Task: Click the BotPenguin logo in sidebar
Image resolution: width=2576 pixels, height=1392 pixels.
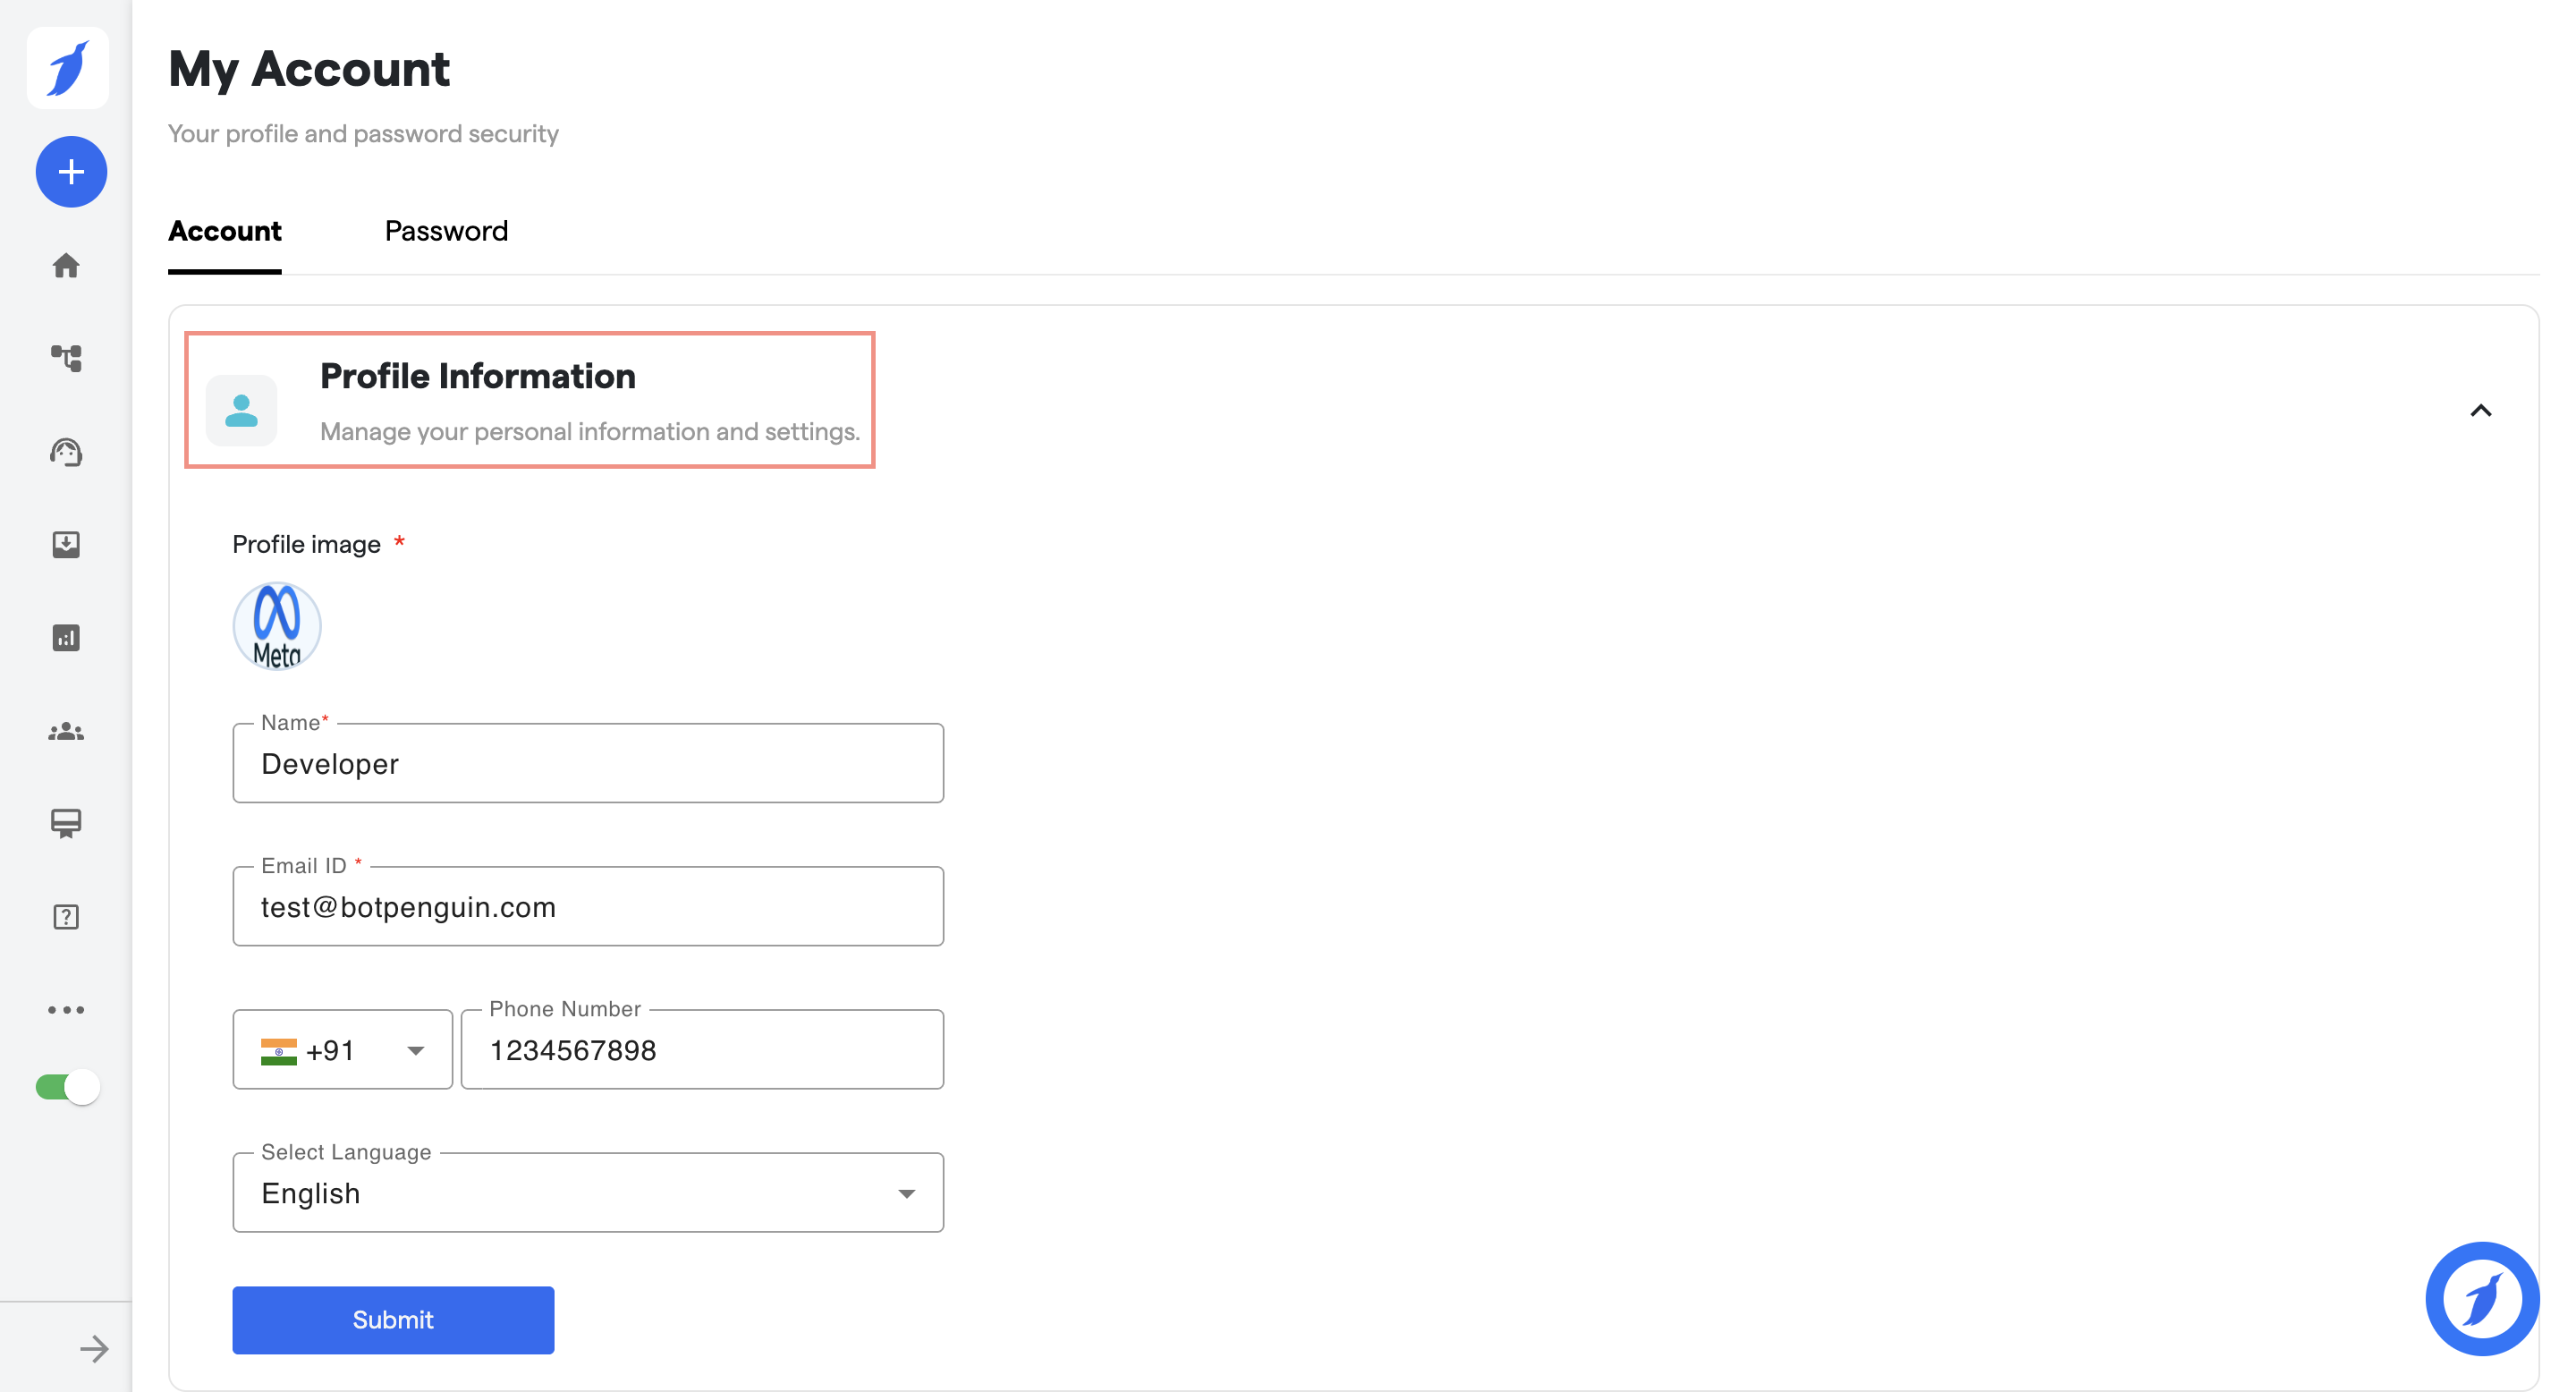Action: pyautogui.click(x=67, y=68)
